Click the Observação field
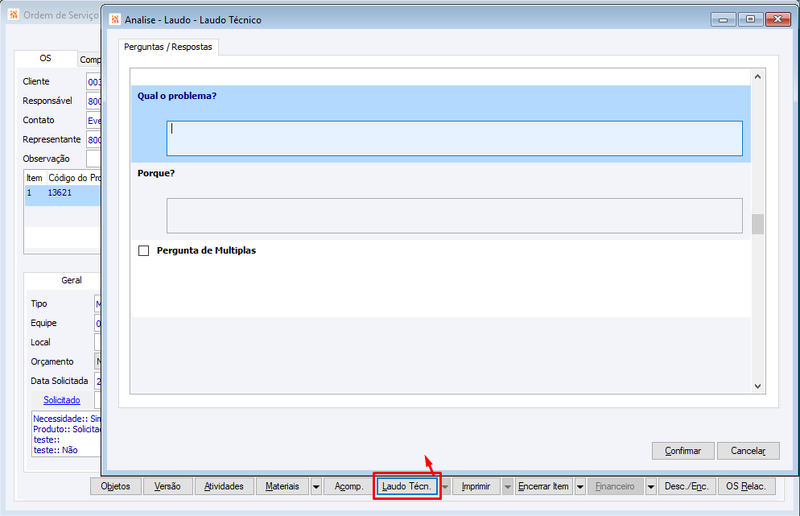Image resolution: width=800 pixels, height=516 pixels. click(94, 159)
